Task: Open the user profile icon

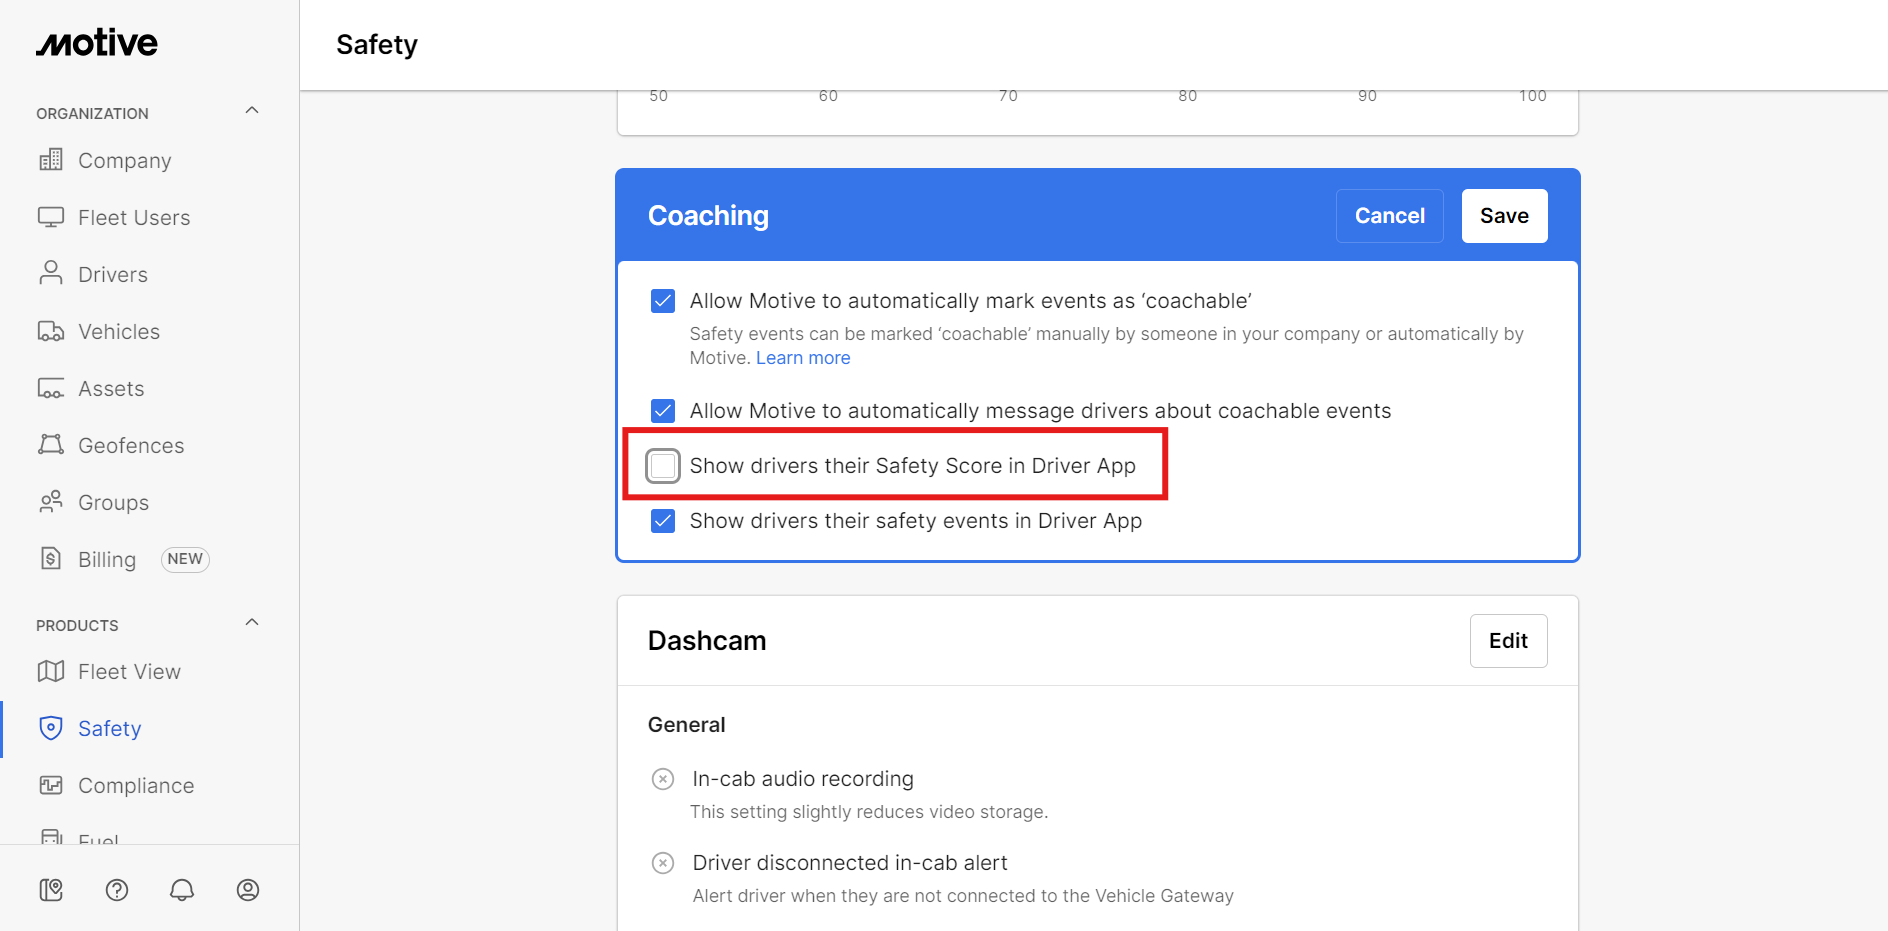Action: click(x=248, y=890)
